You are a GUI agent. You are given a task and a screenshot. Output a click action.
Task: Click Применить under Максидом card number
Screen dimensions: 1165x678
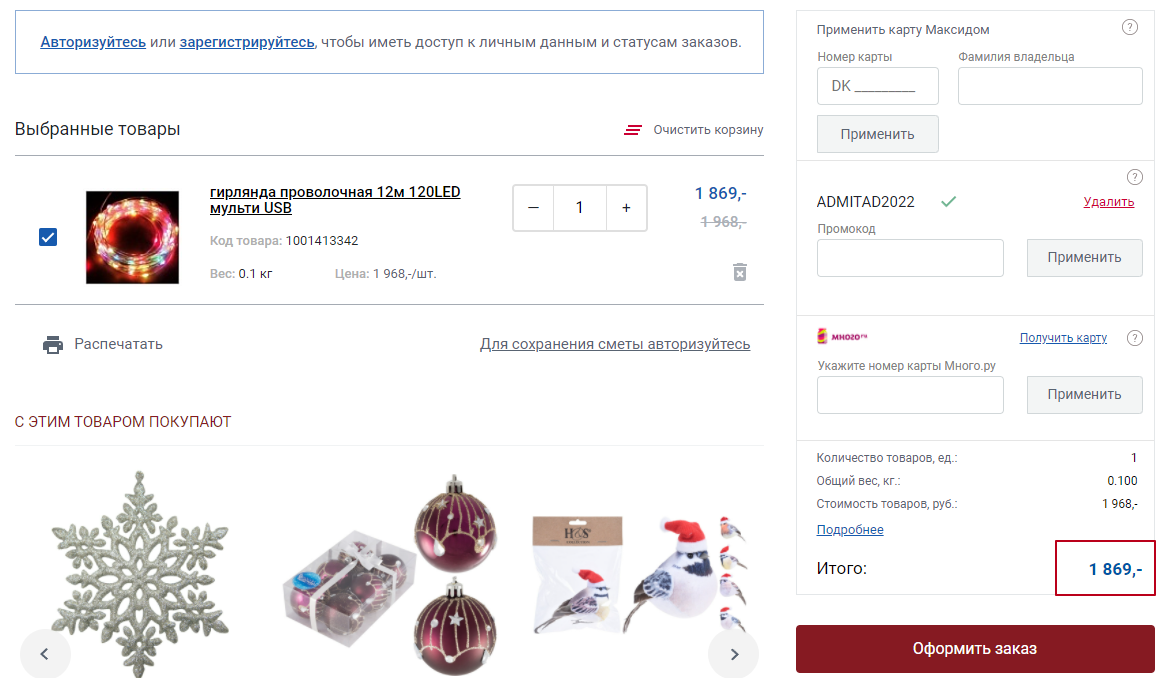pos(877,134)
